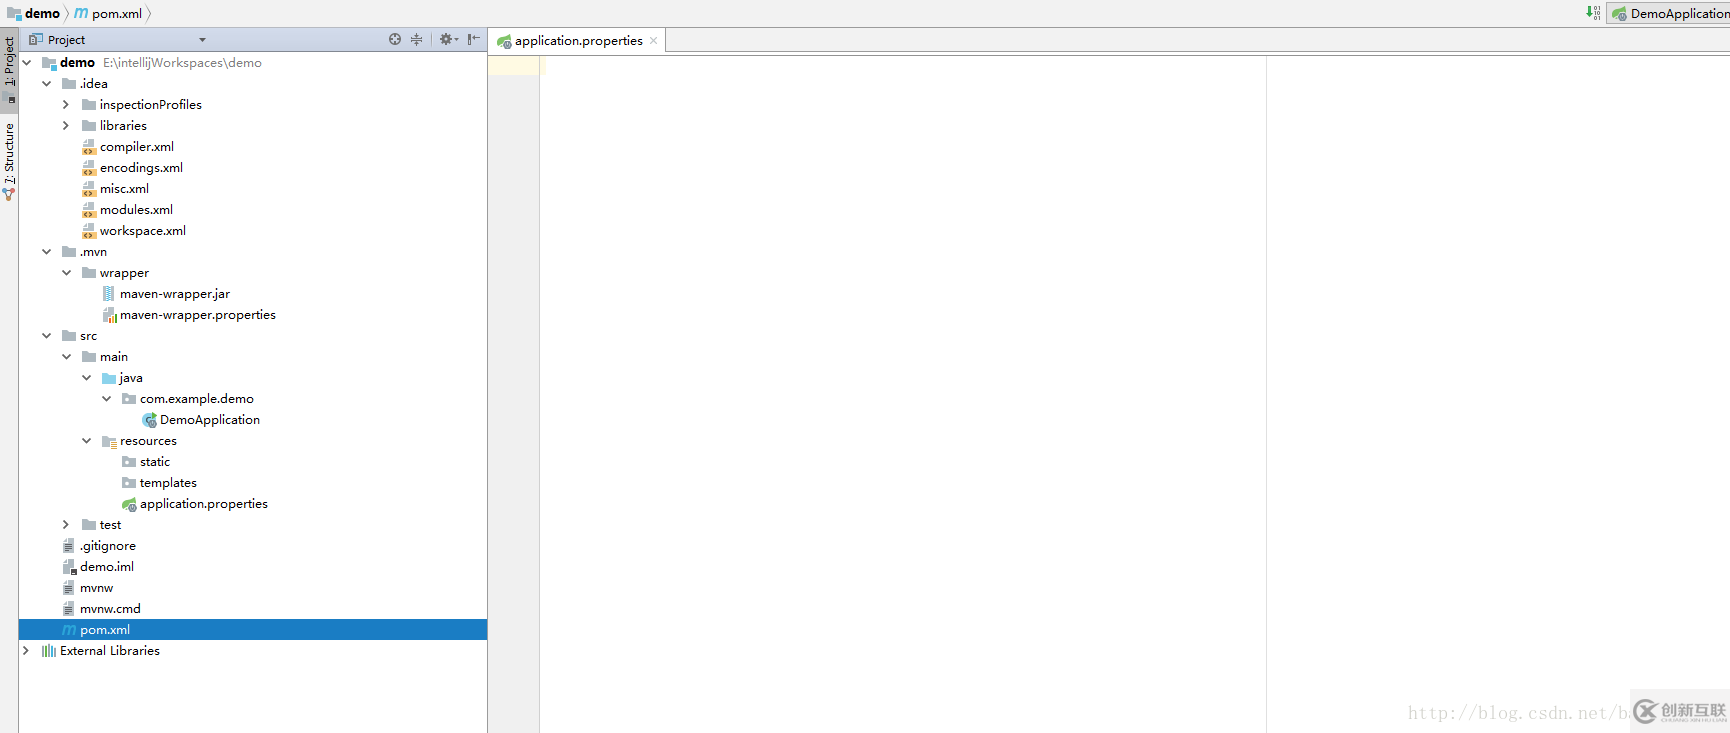Select the mvnw.cmd file label
This screenshot has width=1730, height=733.
click(x=110, y=608)
